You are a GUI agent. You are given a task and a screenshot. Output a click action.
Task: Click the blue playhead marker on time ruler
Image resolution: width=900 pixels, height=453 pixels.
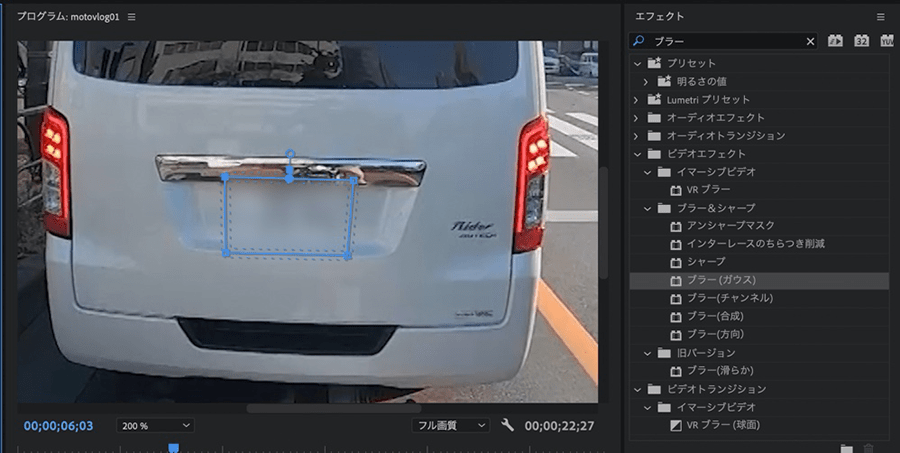pyautogui.click(x=173, y=448)
